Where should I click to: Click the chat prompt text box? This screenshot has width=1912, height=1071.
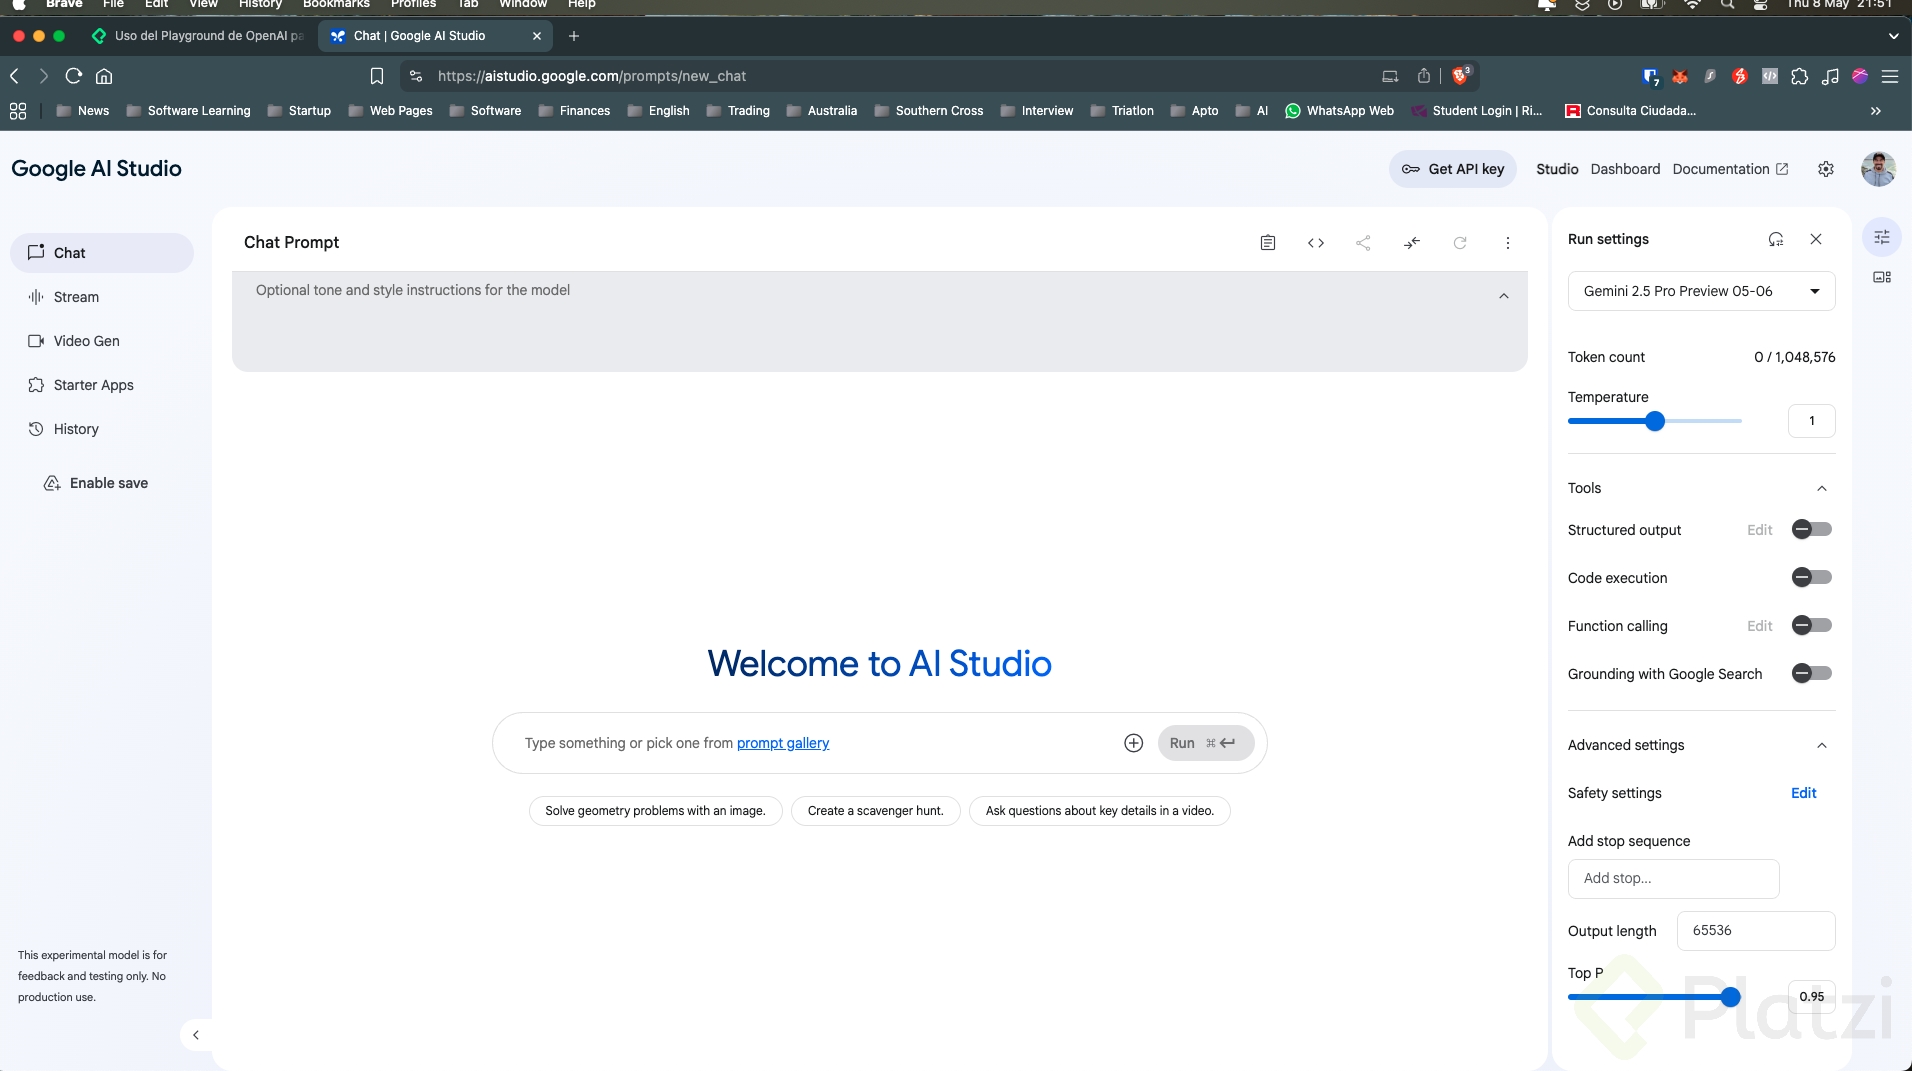pos(815,743)
